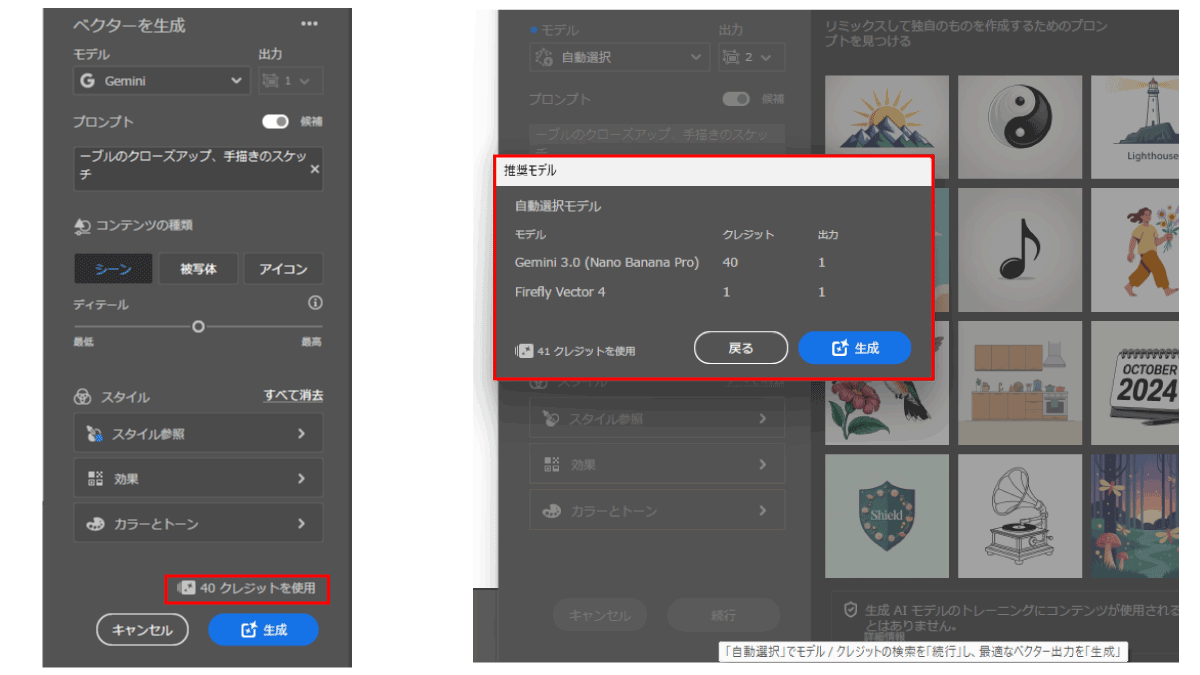Select the アイコン content type
This screenshot has height=675, width=1200.
283,269
